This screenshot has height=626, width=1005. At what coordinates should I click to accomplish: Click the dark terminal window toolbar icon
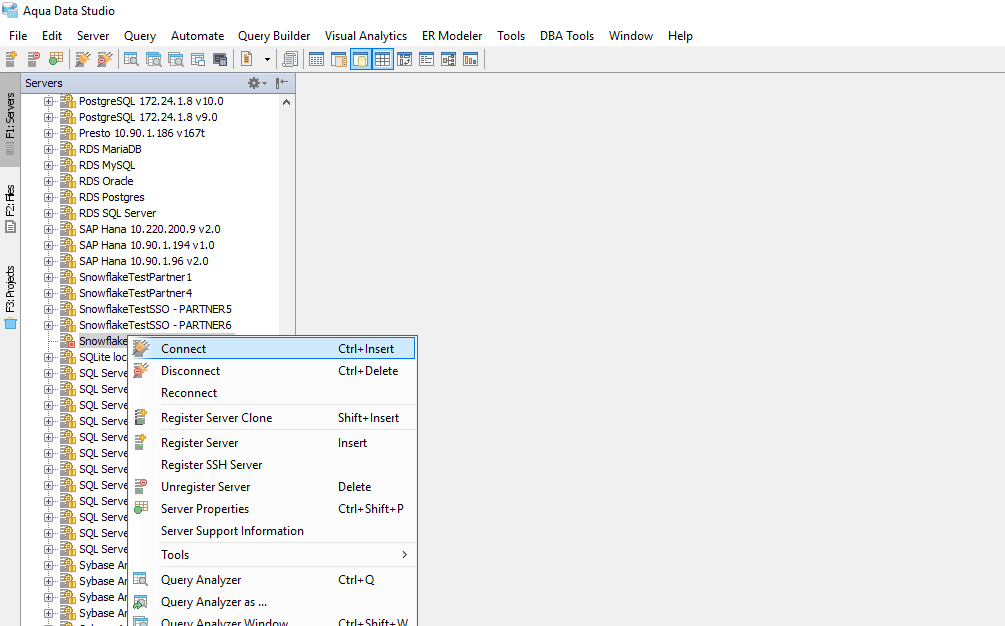coord(220,60)
